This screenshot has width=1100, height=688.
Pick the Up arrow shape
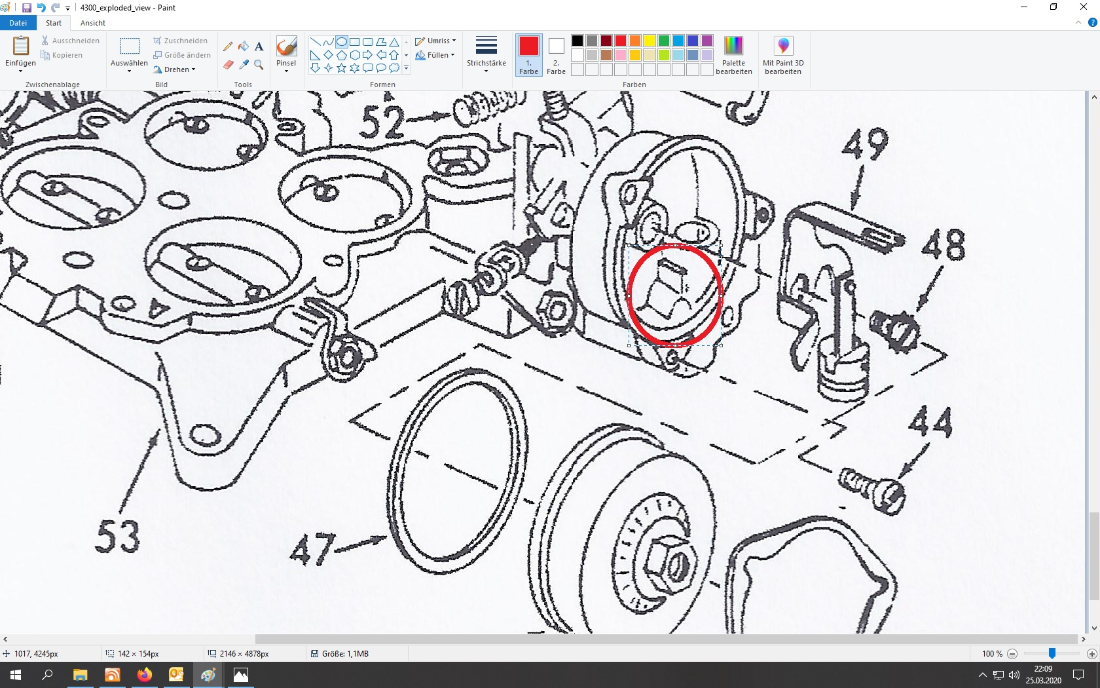tap(394, 55)
